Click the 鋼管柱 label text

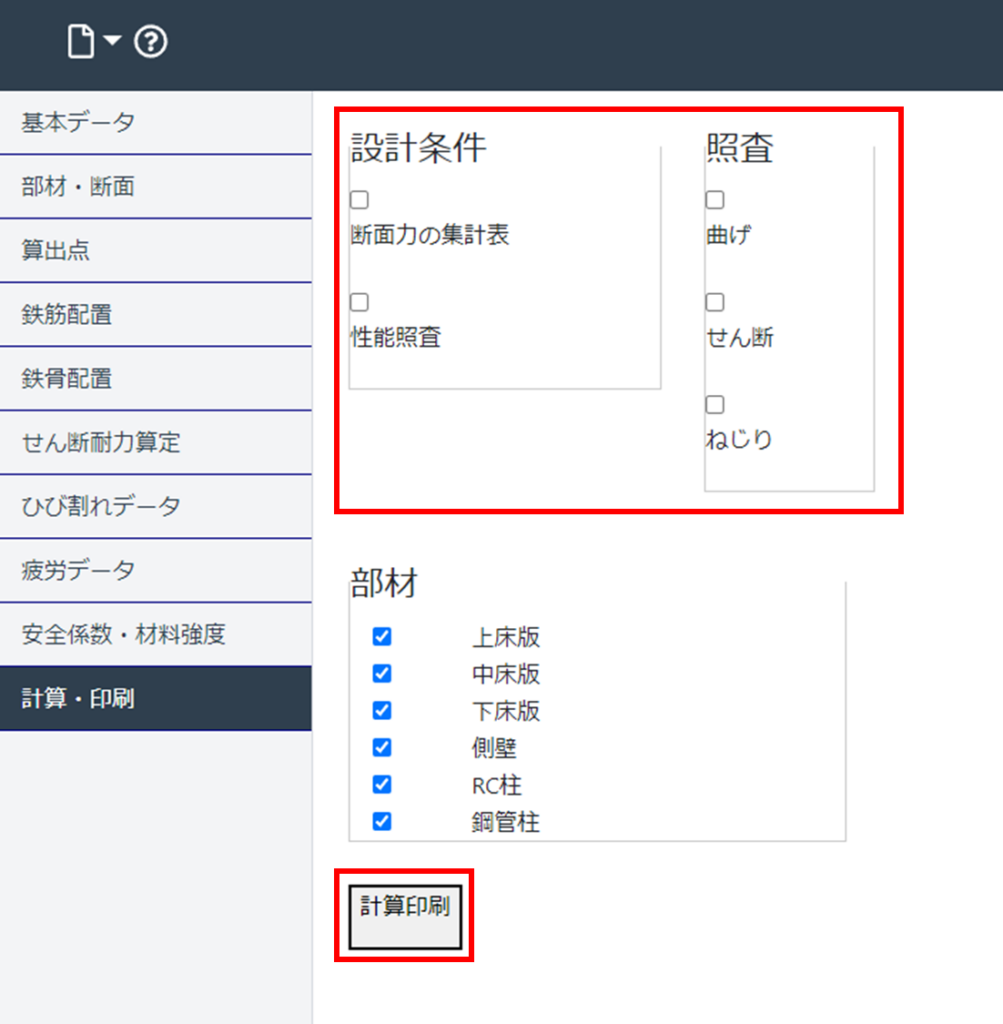506,822
